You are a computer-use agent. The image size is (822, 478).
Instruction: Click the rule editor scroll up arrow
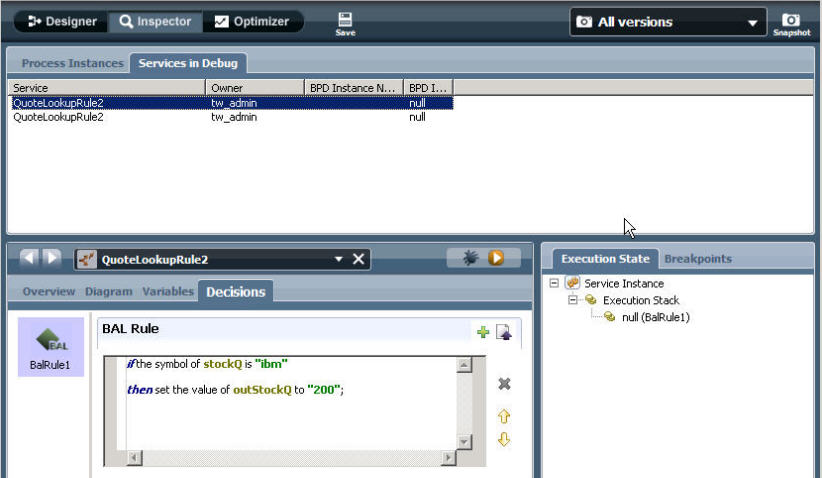click(x=464, y=365)
